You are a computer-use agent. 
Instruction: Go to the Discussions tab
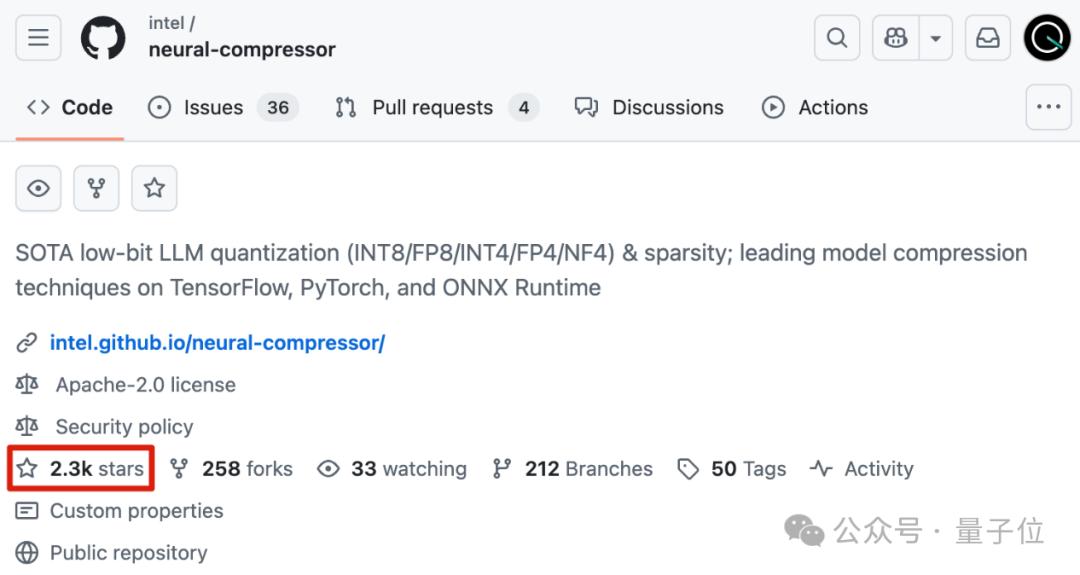point(649,107)
